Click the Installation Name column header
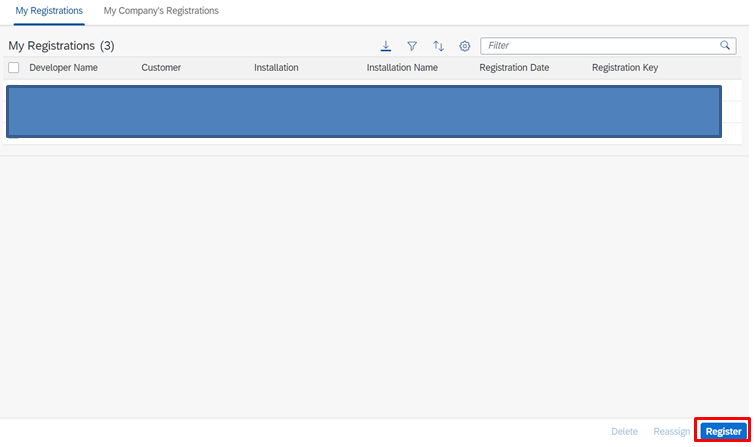Viewport: 755px width, 447px height. click(402, 67)
